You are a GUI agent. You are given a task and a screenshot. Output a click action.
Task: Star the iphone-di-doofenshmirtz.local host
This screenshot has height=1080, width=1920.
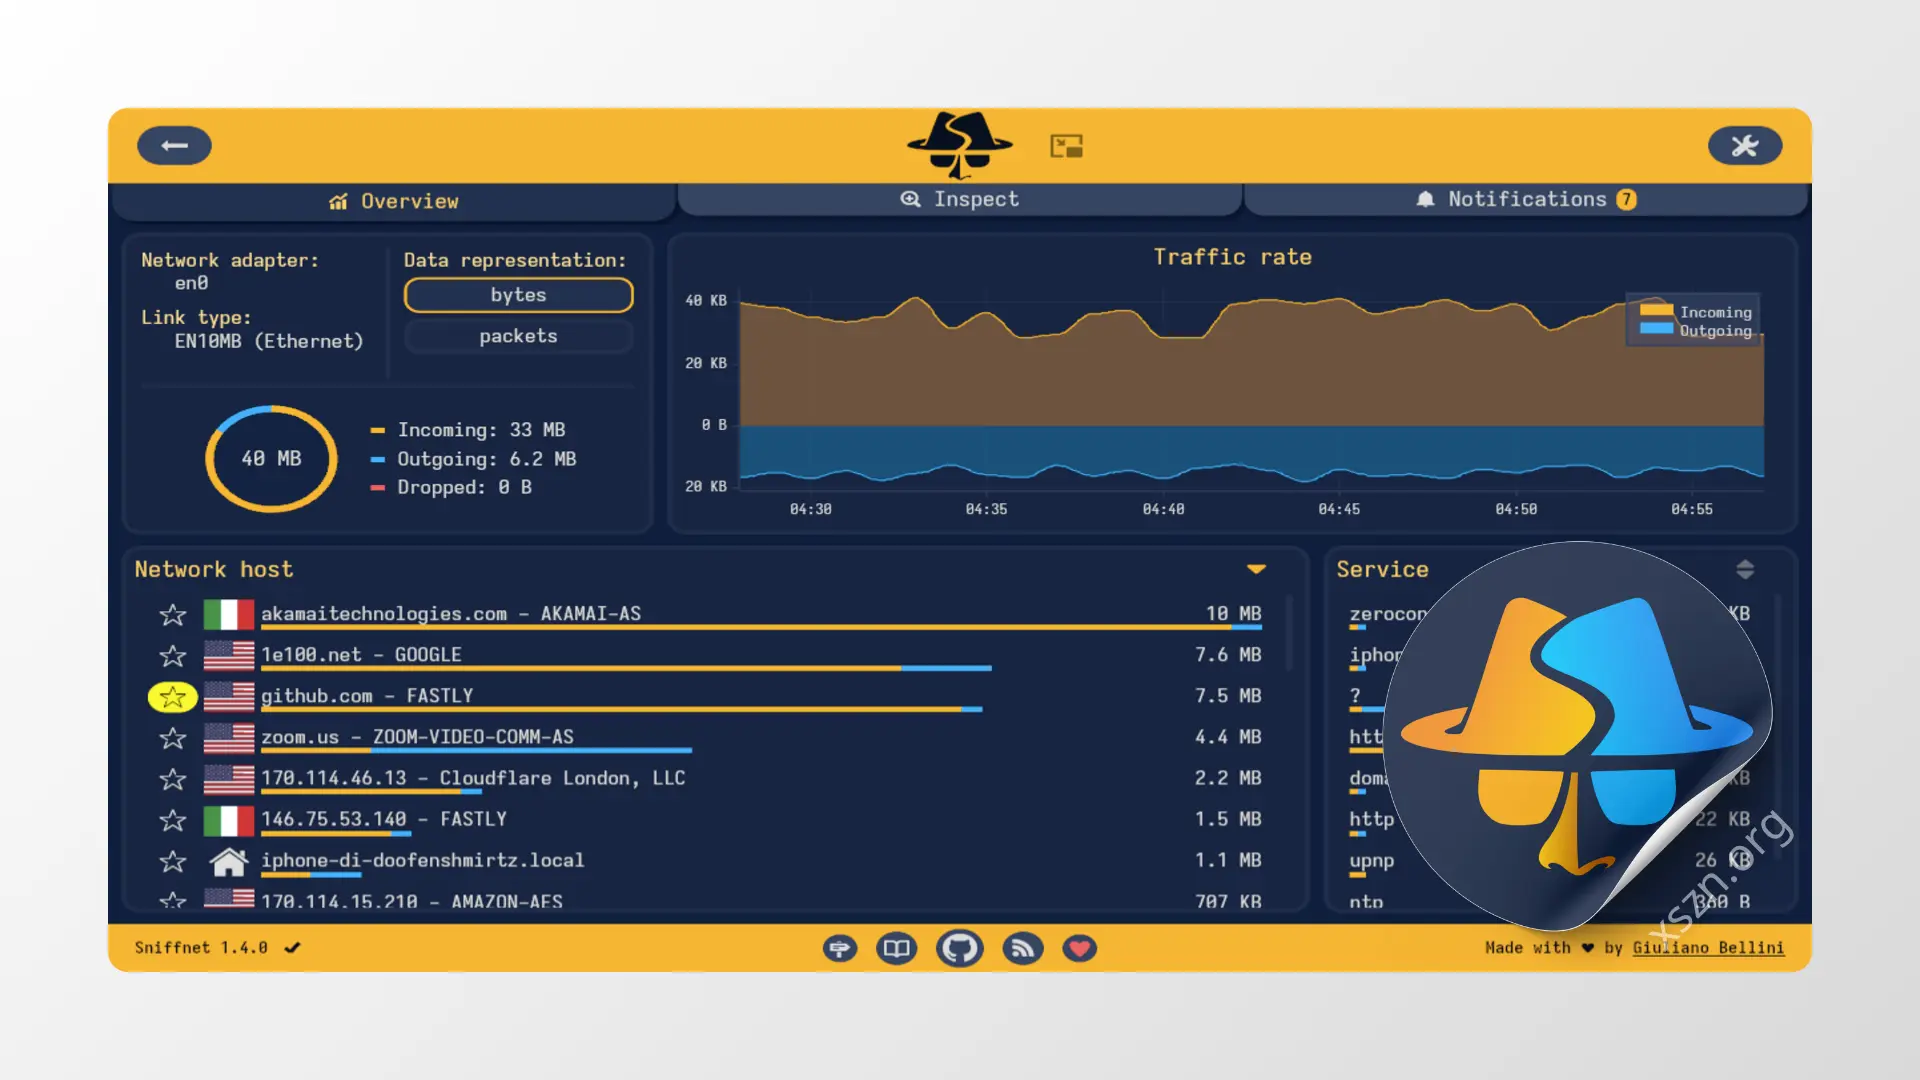(x=173, y=861)
